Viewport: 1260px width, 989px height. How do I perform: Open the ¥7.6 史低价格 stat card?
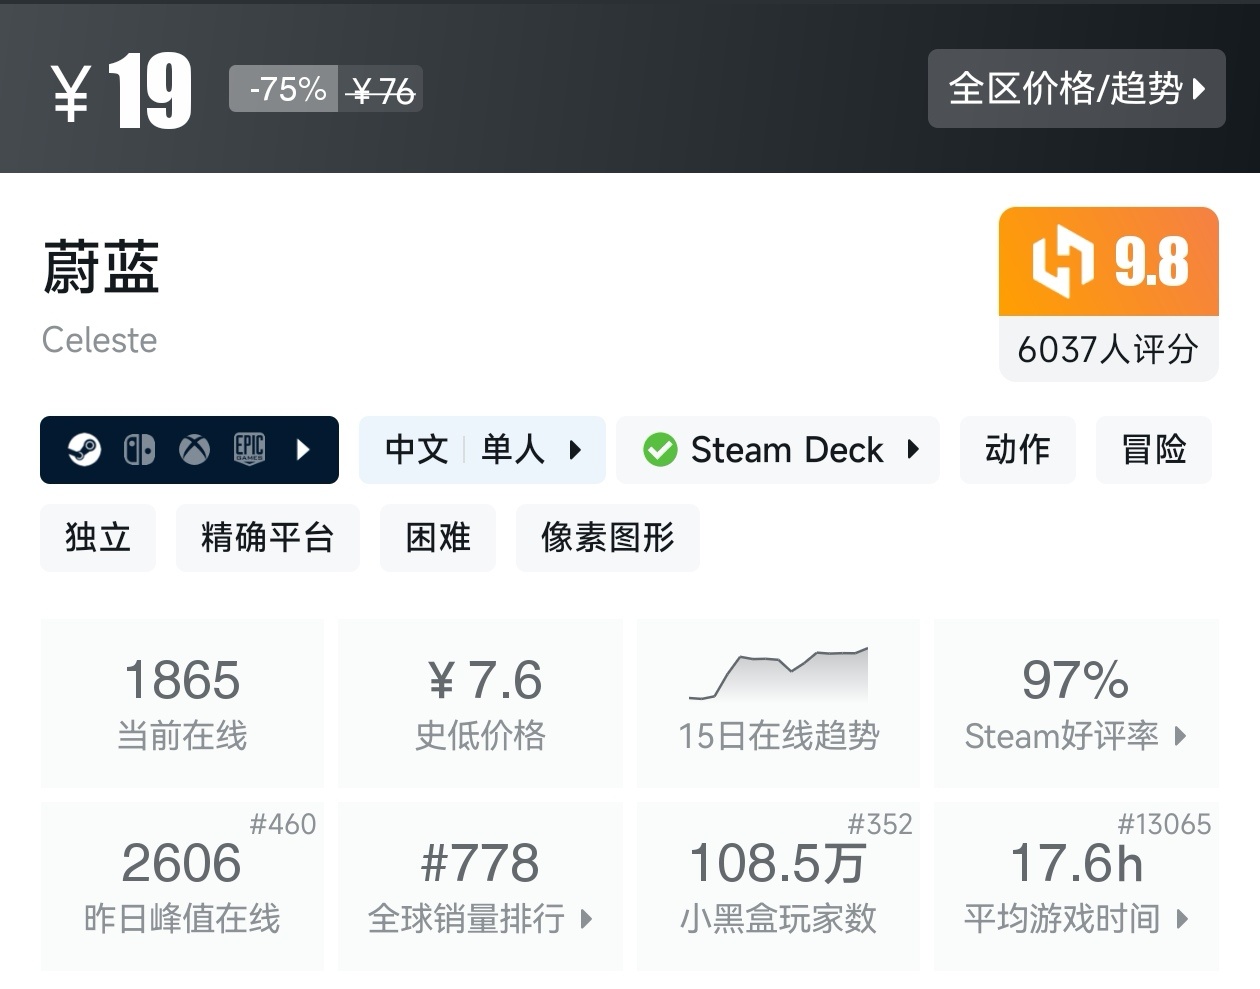tap(480, 703)
